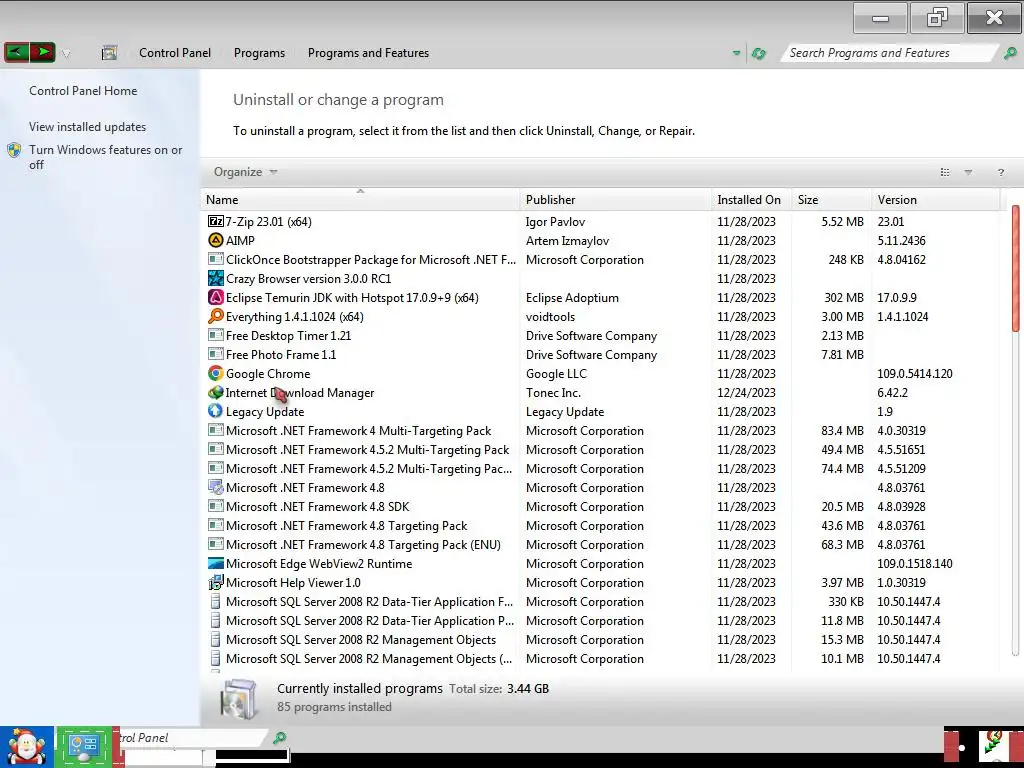
Task: Sort by the Publisher column header
Action: pyautogui.click(x=616, y=199)
